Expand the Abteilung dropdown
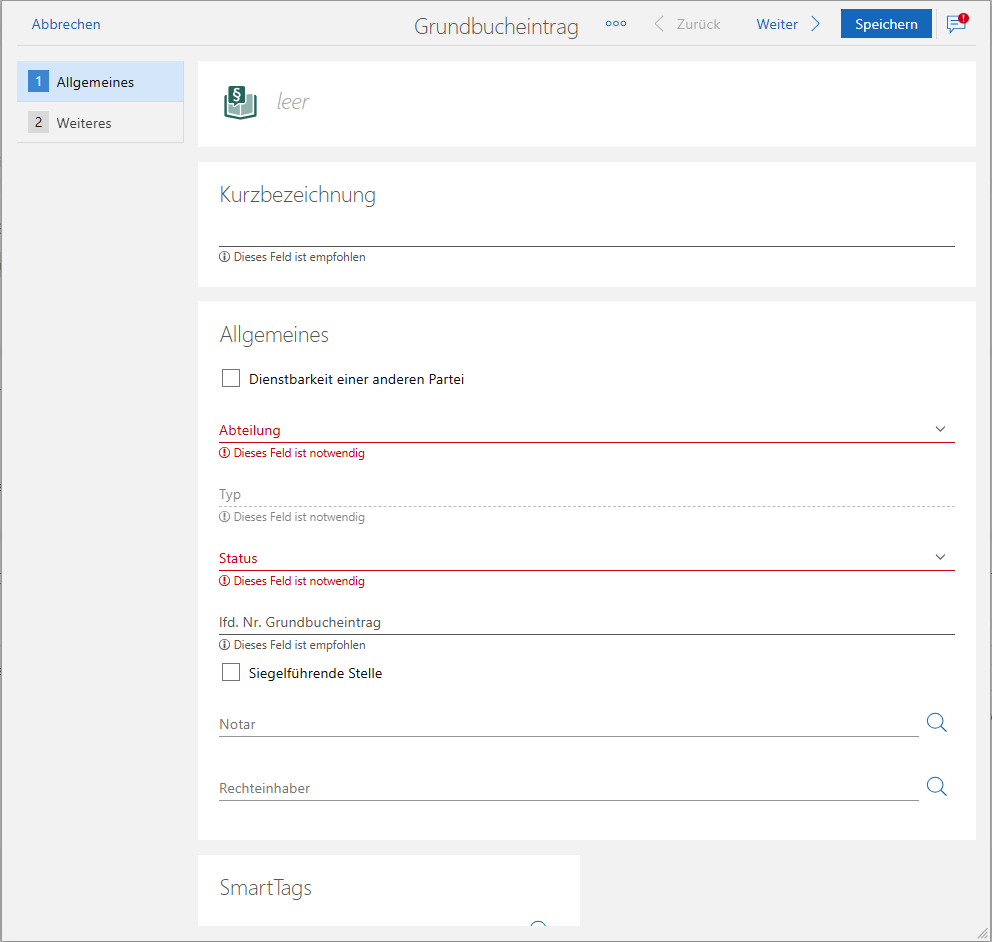Screen dimensions: 992x942 [940, 429]
